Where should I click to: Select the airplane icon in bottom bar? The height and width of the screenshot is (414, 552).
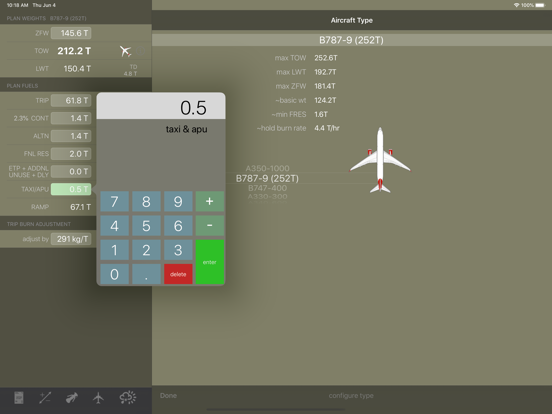tap(98, 398)
